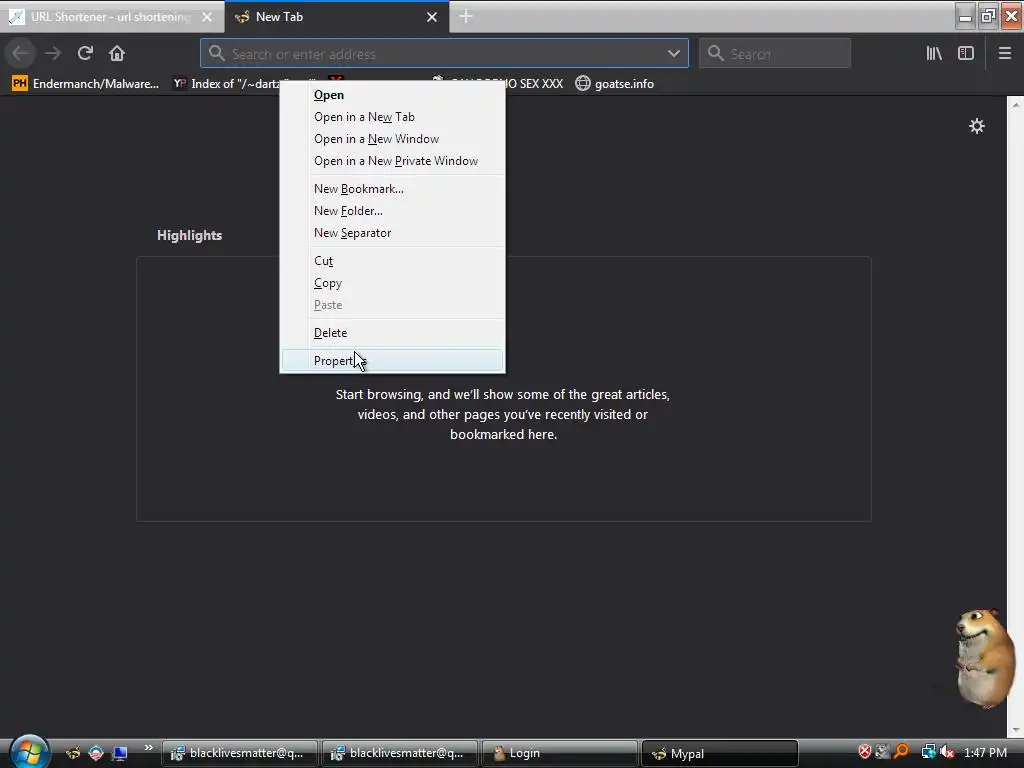1024x768 pixels.
Task: Open the goatse.info bookmark
Action: pos(615,84)
